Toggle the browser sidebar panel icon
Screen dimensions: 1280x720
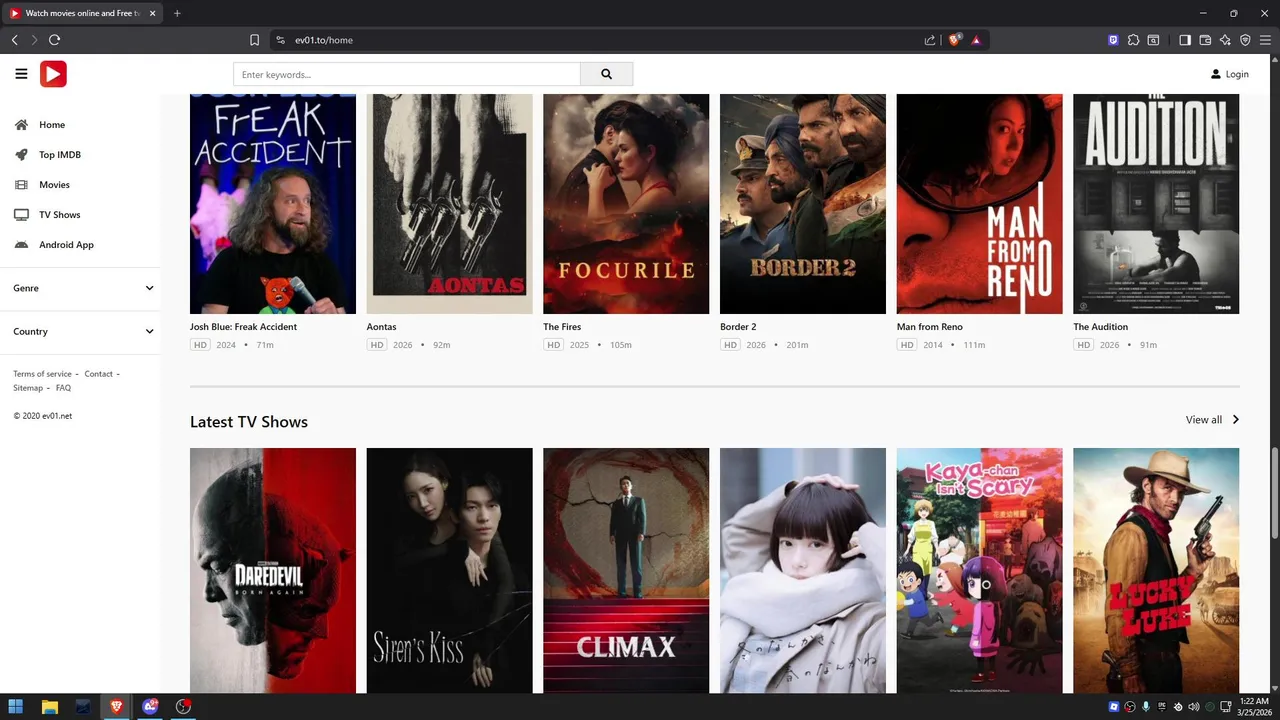pyautogui.click(x=1185, y=40)
